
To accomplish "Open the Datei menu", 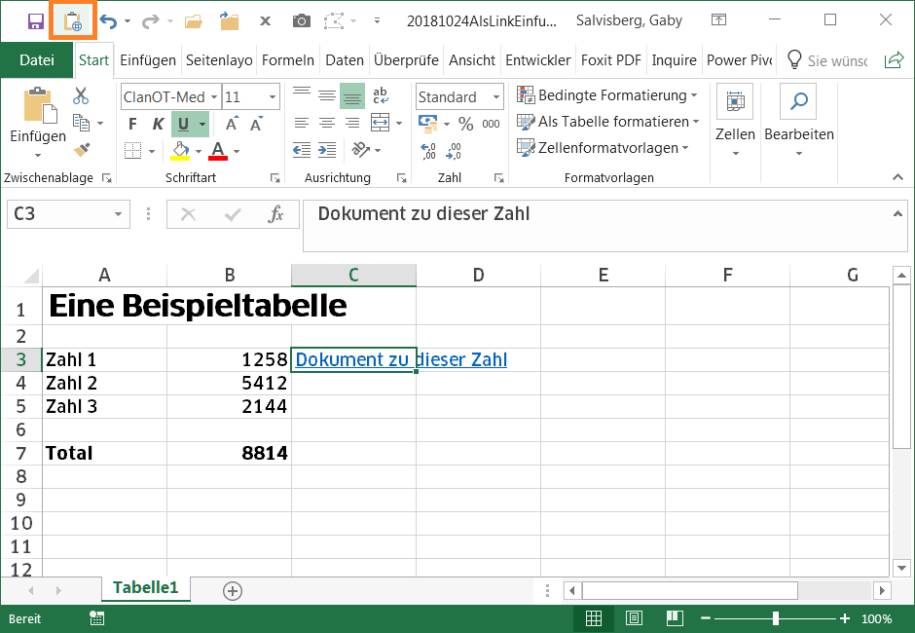I will (x=37, y=60).
